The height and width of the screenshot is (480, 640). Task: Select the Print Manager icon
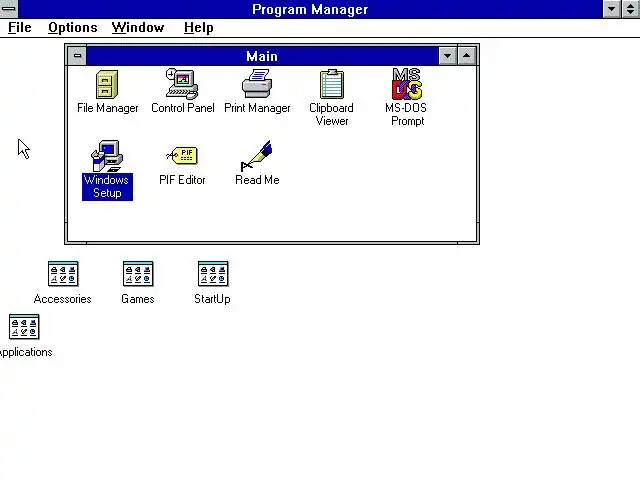coord(257,84)
